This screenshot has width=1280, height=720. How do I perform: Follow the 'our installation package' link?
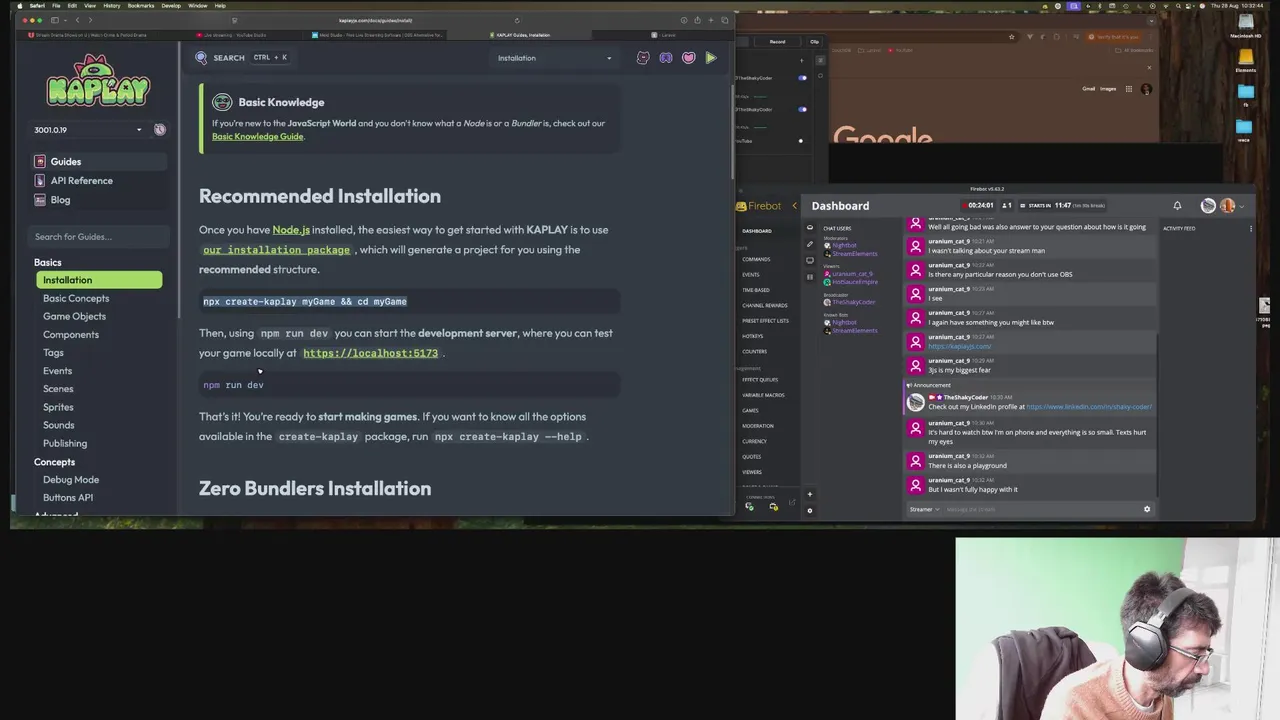pos(276,250)
